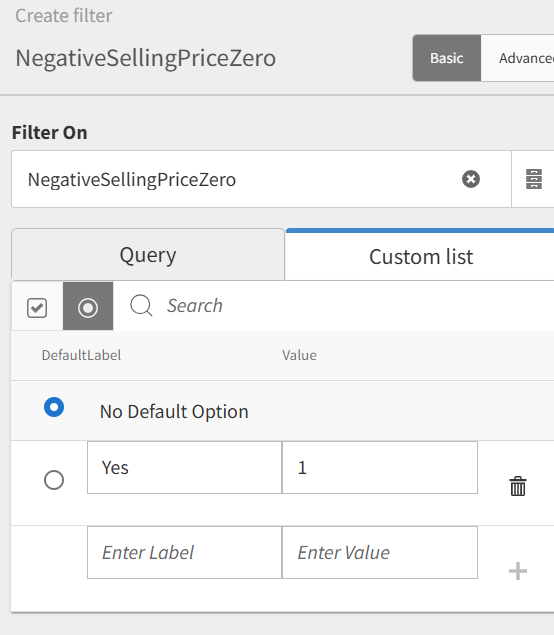Click the Enter Label field
This screenshot has width=554, height=635.
click(x=184, y=552)
